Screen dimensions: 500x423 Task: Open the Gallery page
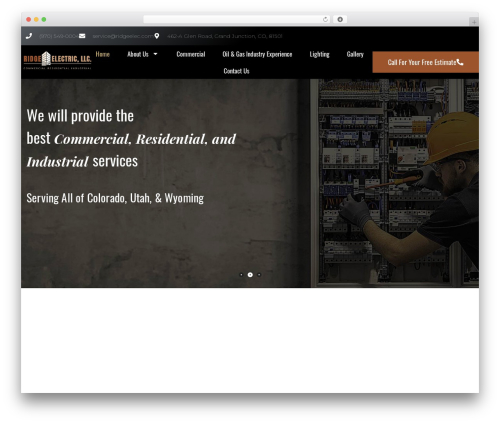tap(355, 54)
